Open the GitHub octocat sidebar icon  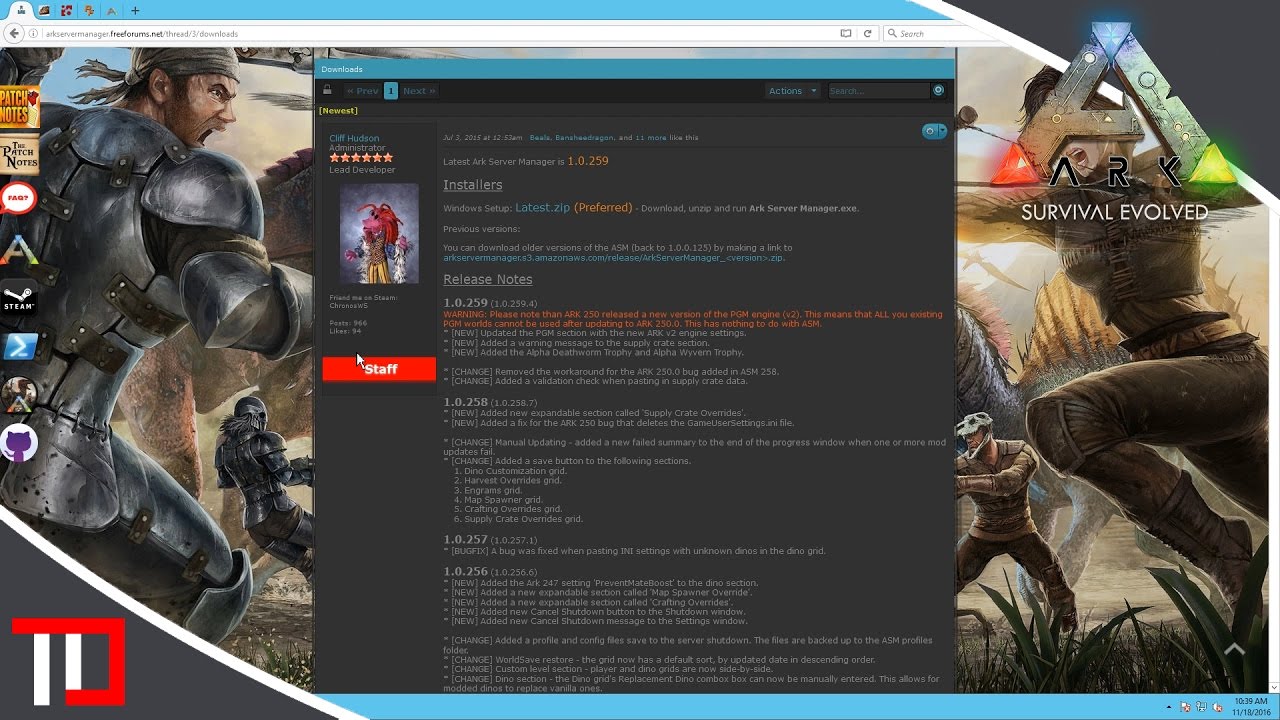point(18,443)
